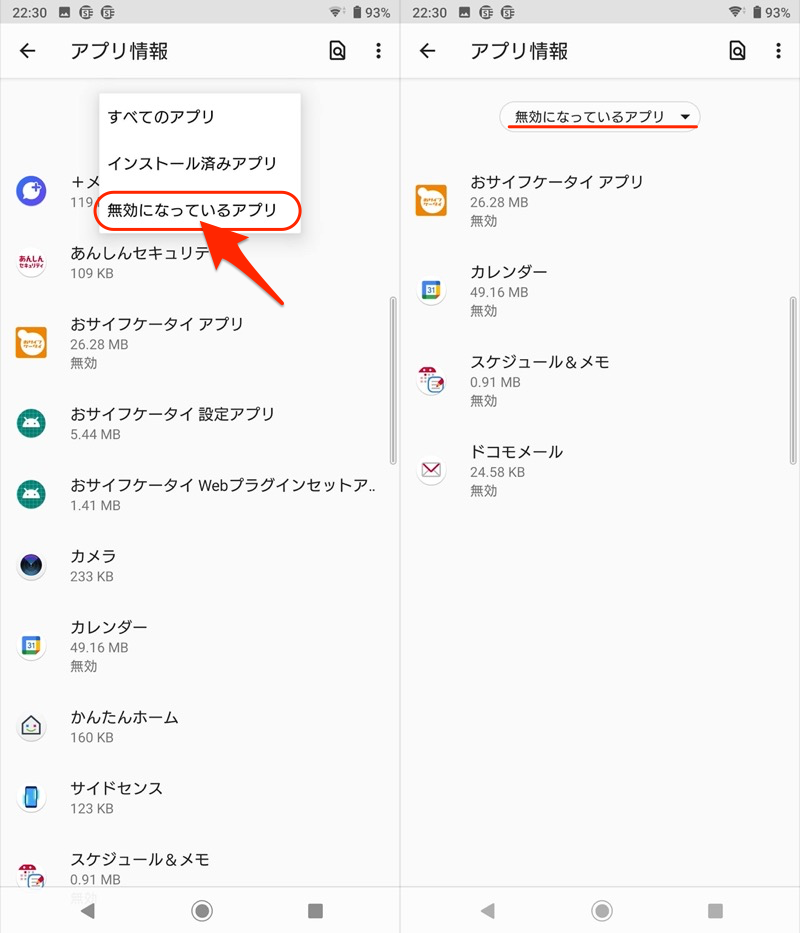Open カメラ app icon in list

click(x=32, y=566)
